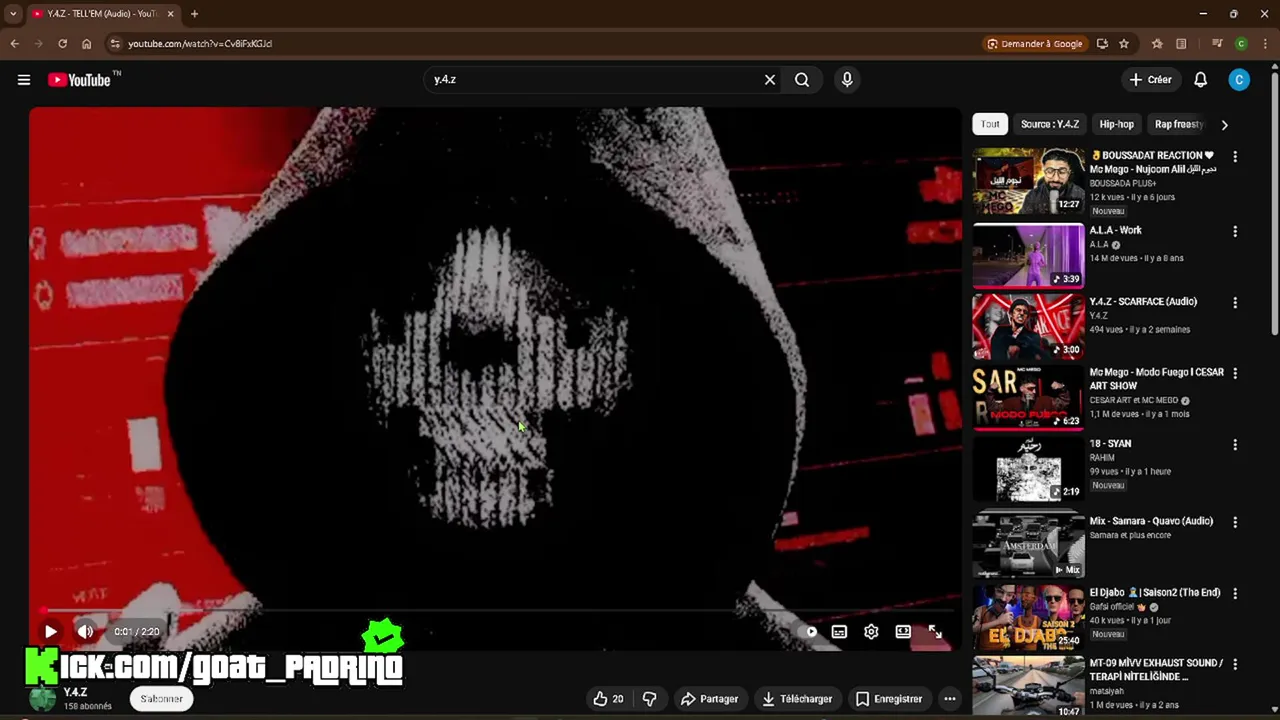Viewport: 1280px width, 720px height.
Task: Select the Rap freestyle filter chip
Action: (x=1180, y=124)
